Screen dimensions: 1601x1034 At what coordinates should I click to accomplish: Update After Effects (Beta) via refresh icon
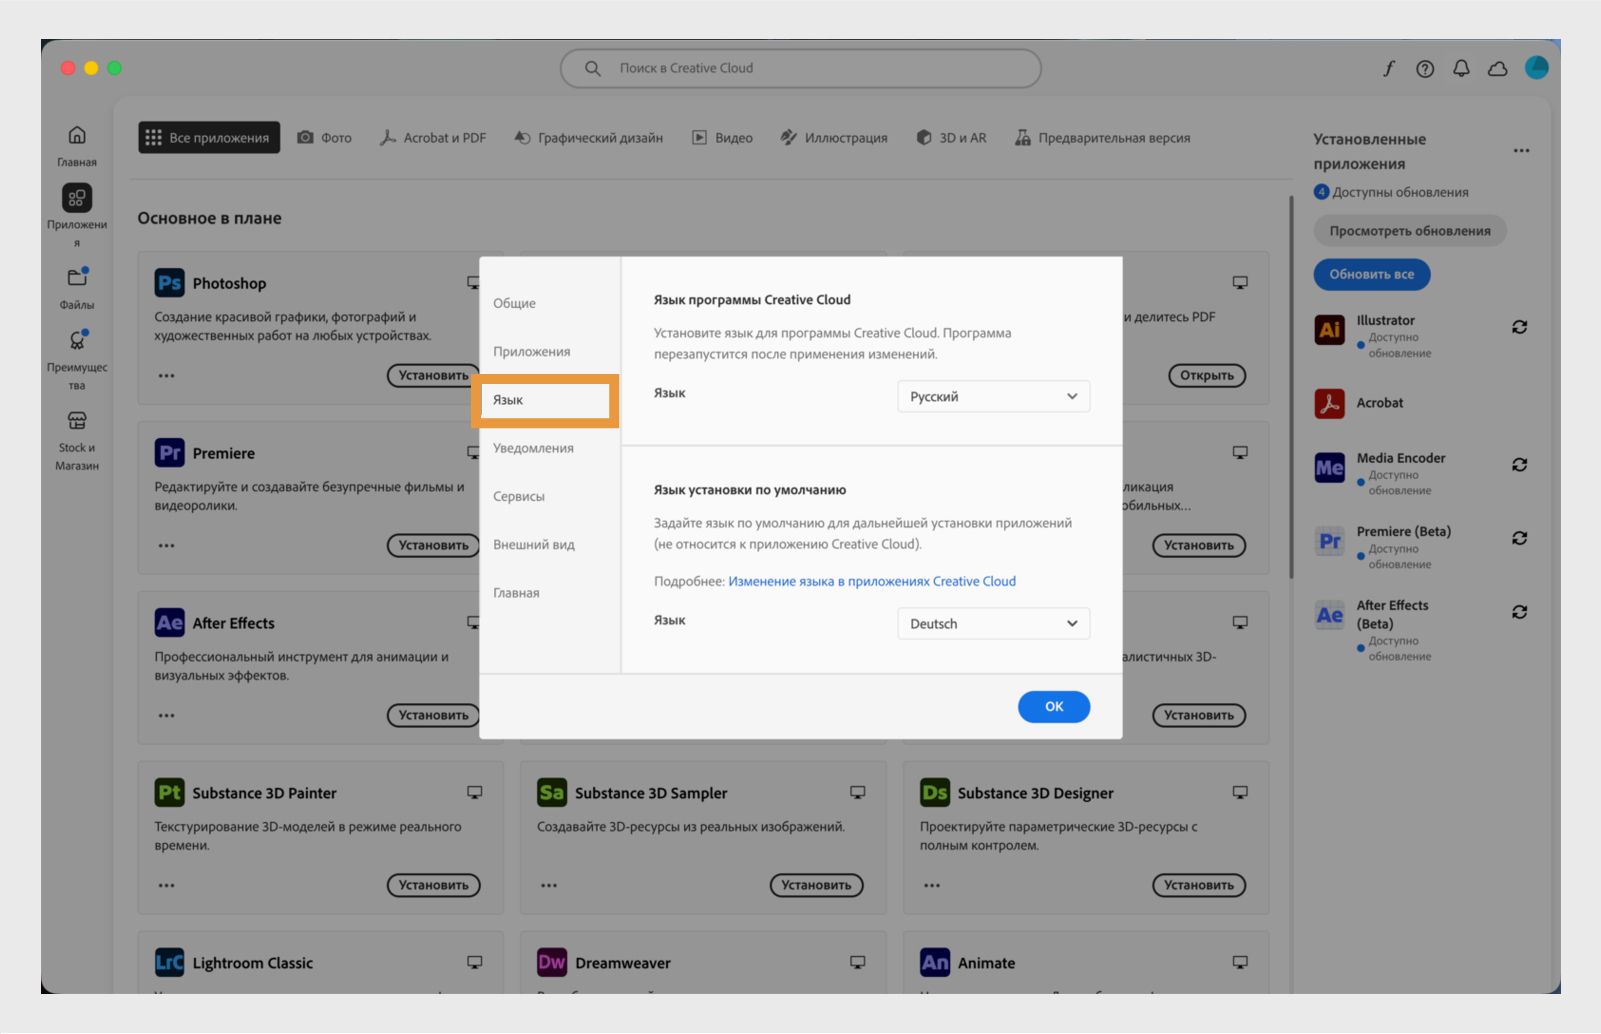click(1519, 612)
